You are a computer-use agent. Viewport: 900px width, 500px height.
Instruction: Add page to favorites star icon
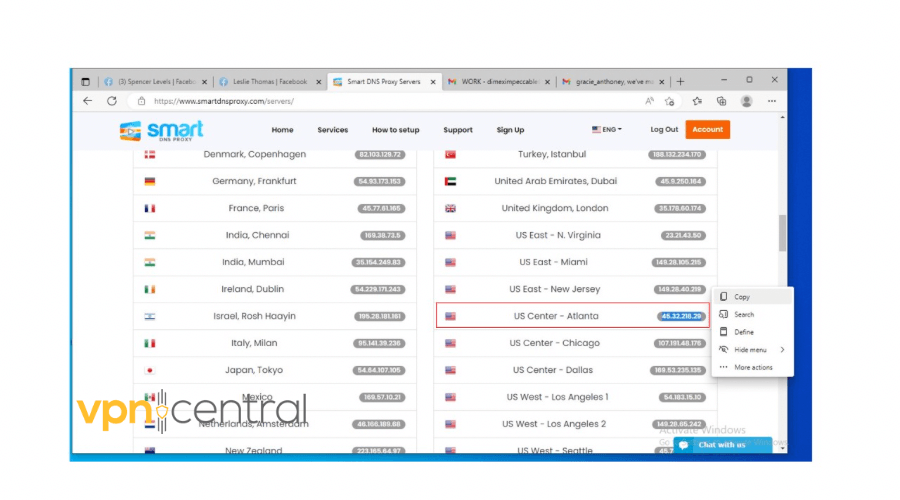pyautogui.click(x=670, y=101)
